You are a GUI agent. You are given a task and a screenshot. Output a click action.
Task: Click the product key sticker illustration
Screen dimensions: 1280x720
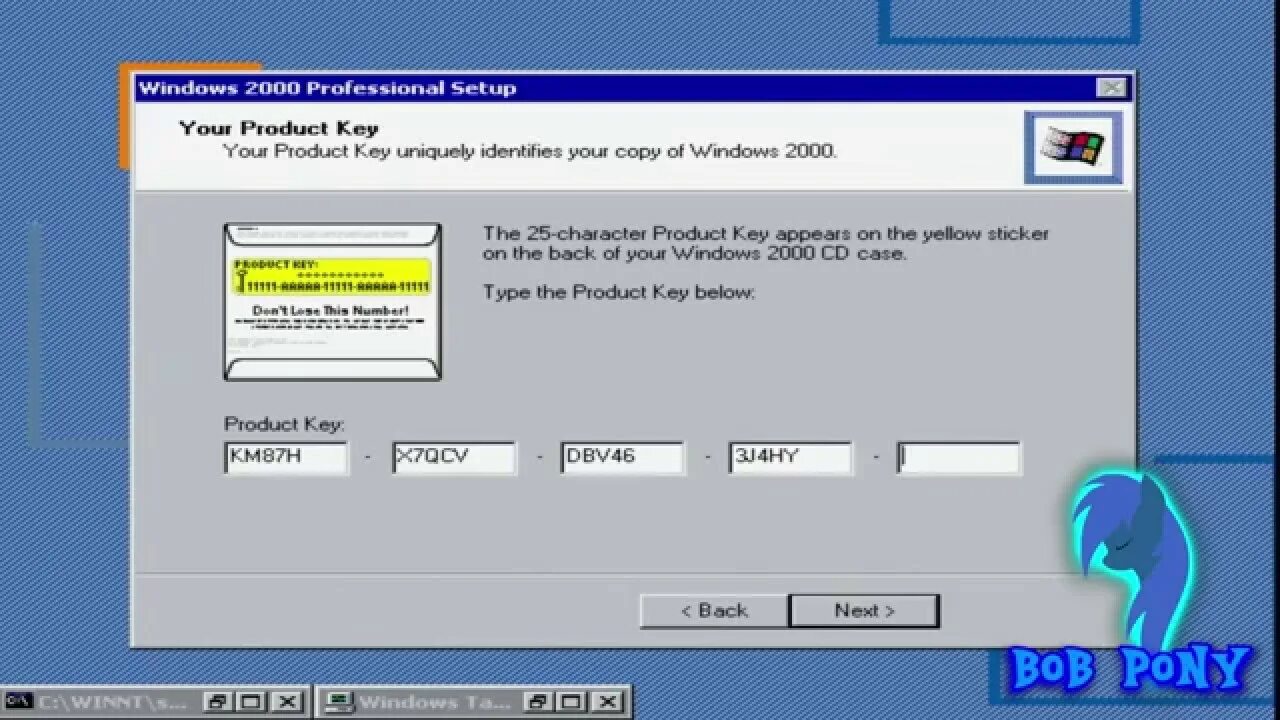point(332,301)
